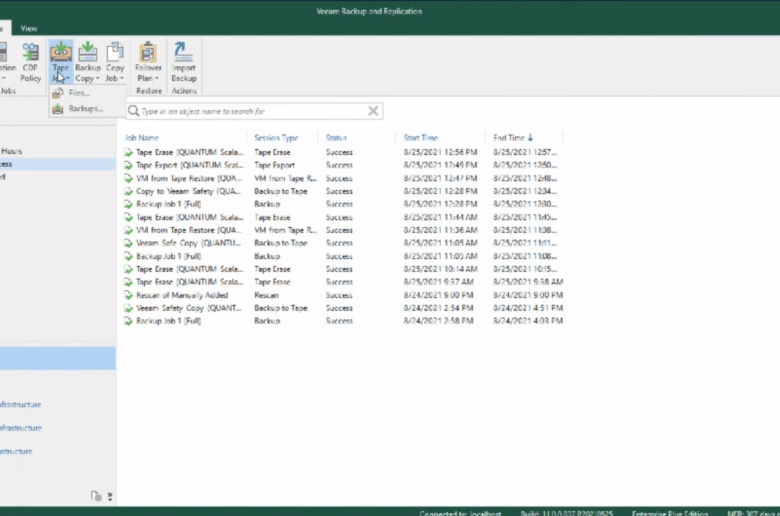
Task: Select job name 'Rescan of Manually Added'
Action: pyautogui.click(x=182, y=295)
